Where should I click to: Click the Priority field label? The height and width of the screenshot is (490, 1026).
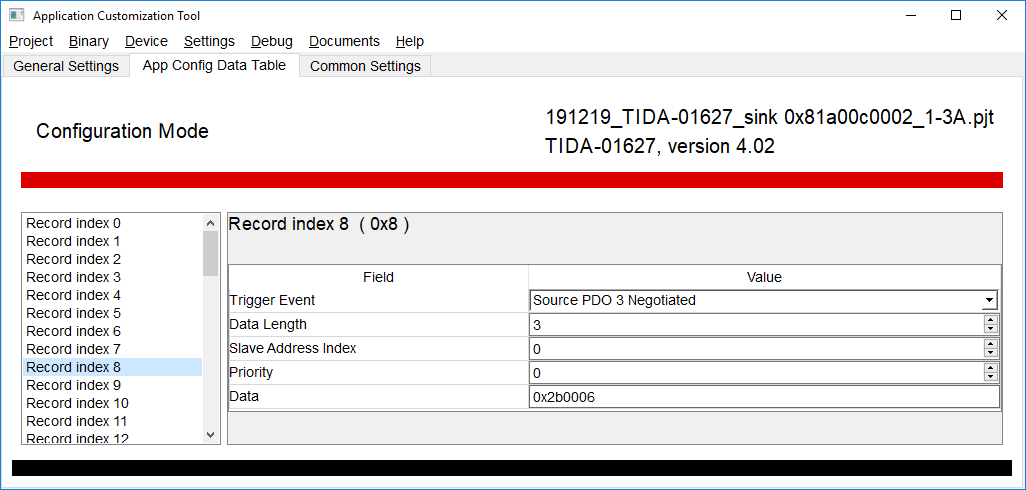(251, 372)
